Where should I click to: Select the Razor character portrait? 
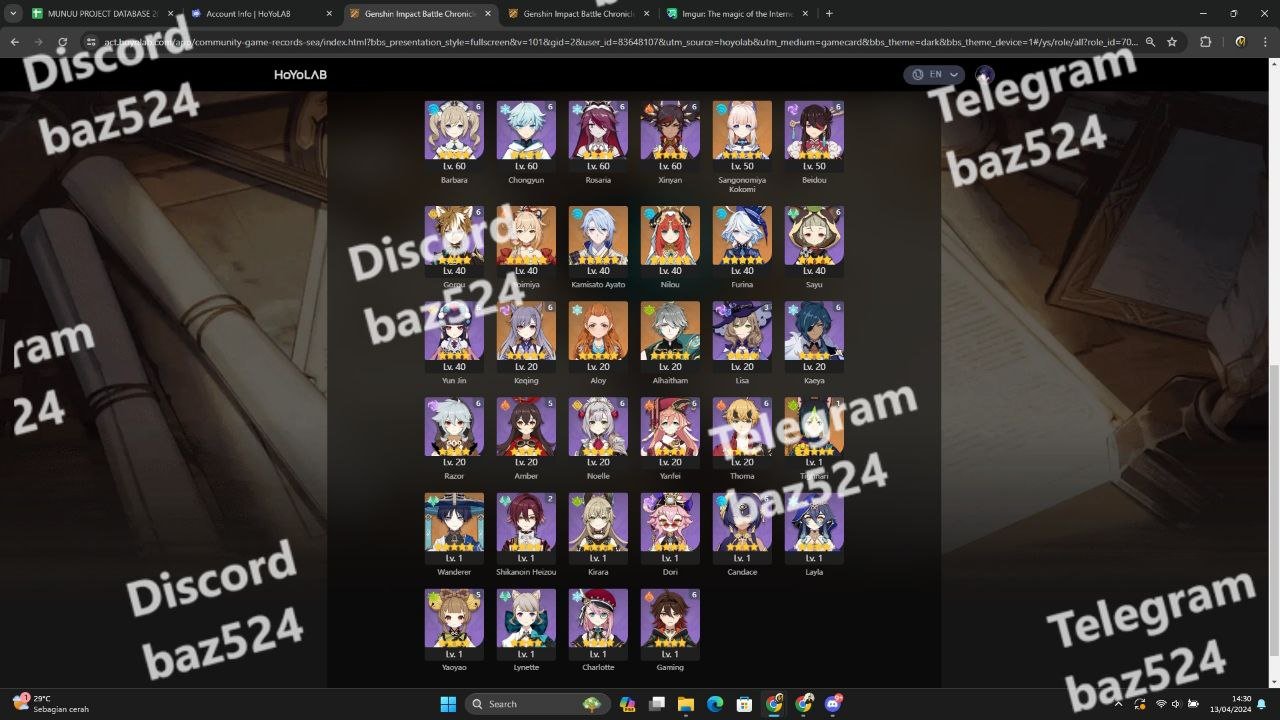(x=454, y=434)
